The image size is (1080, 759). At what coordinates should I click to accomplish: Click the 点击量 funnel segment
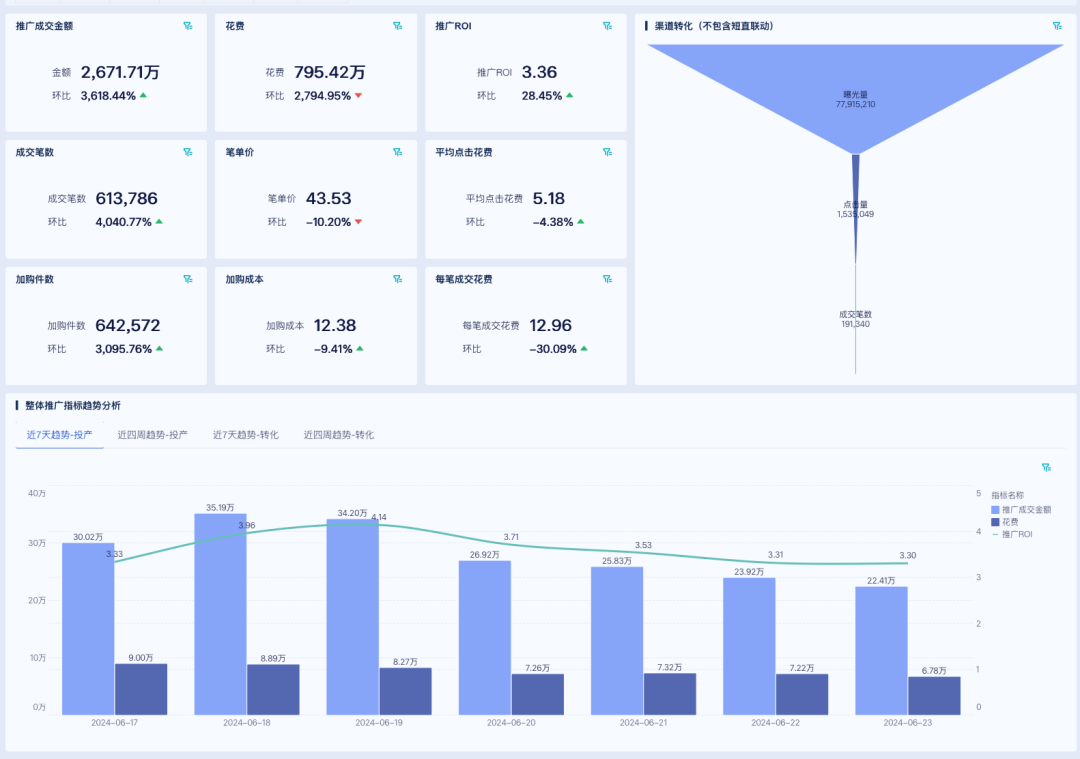click(x=855, y=207)
